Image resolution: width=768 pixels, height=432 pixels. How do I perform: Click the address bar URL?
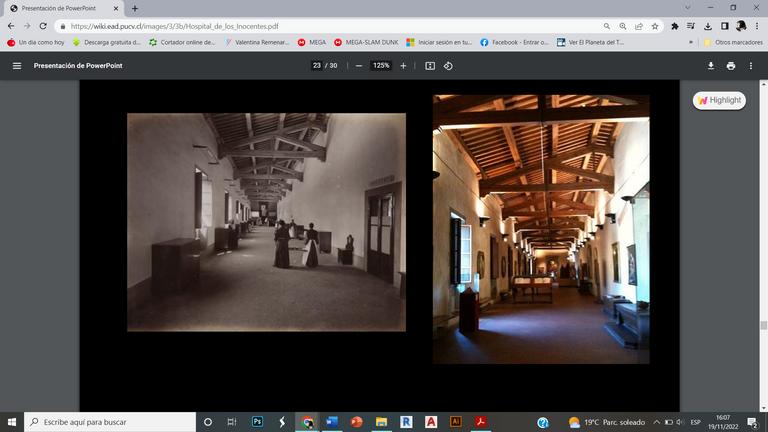(174, 26)
